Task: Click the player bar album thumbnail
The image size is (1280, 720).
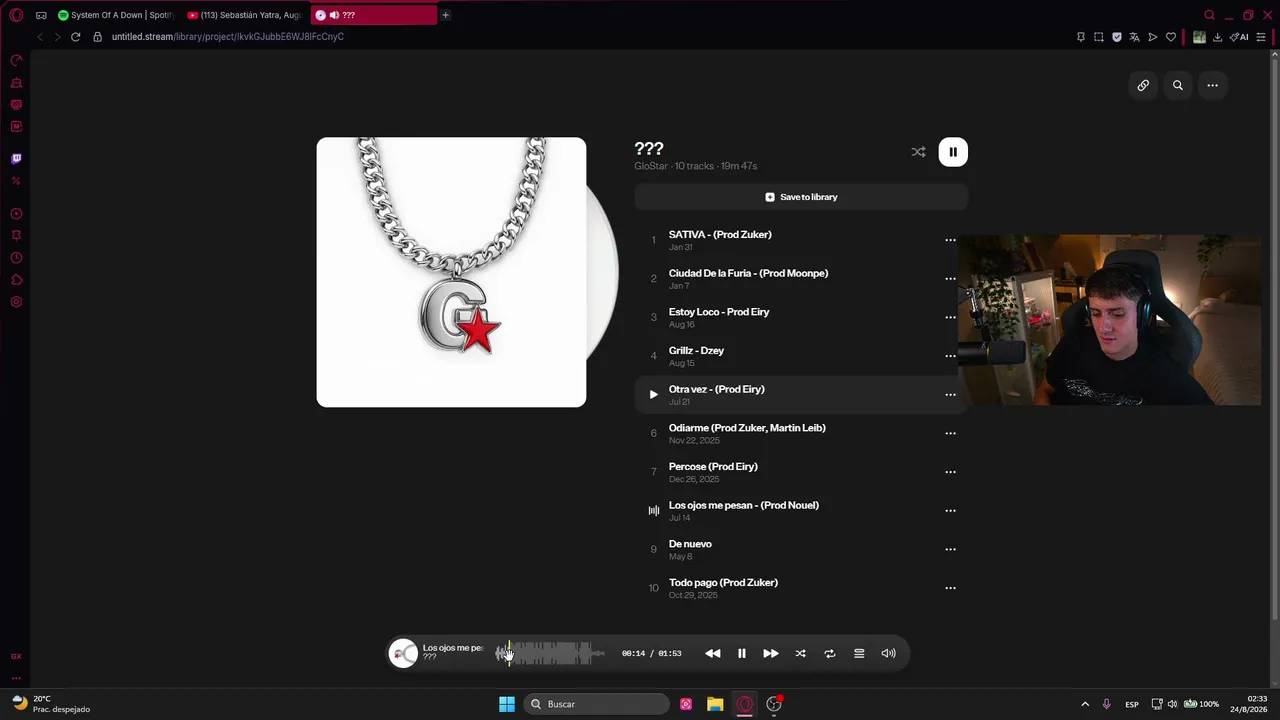Action: 403,653
